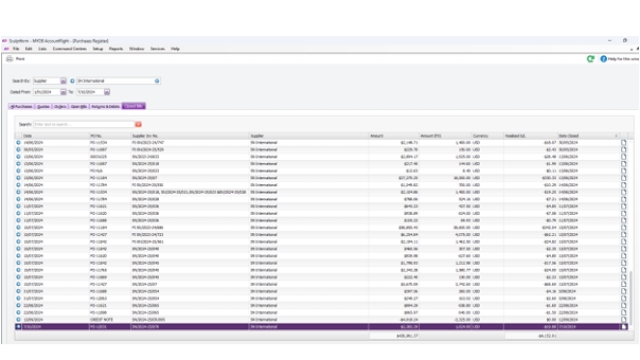The width and height of the screenshot is (640, 360).
Task: Open zoom arrow of the highlighted purple row
Action: pyautogui.click(x=18, y=327)
